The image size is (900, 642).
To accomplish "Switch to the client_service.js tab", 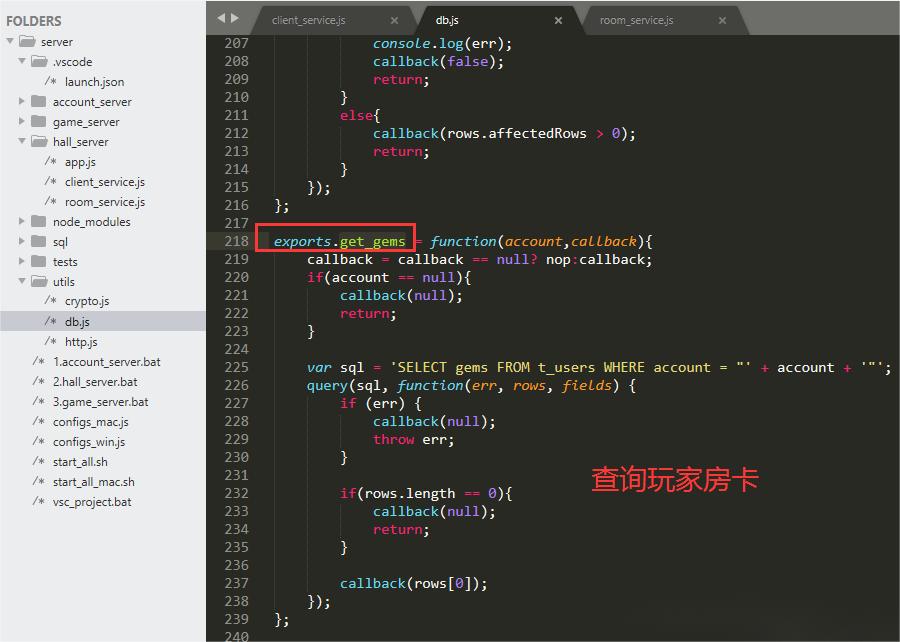I will coord(308,20).
